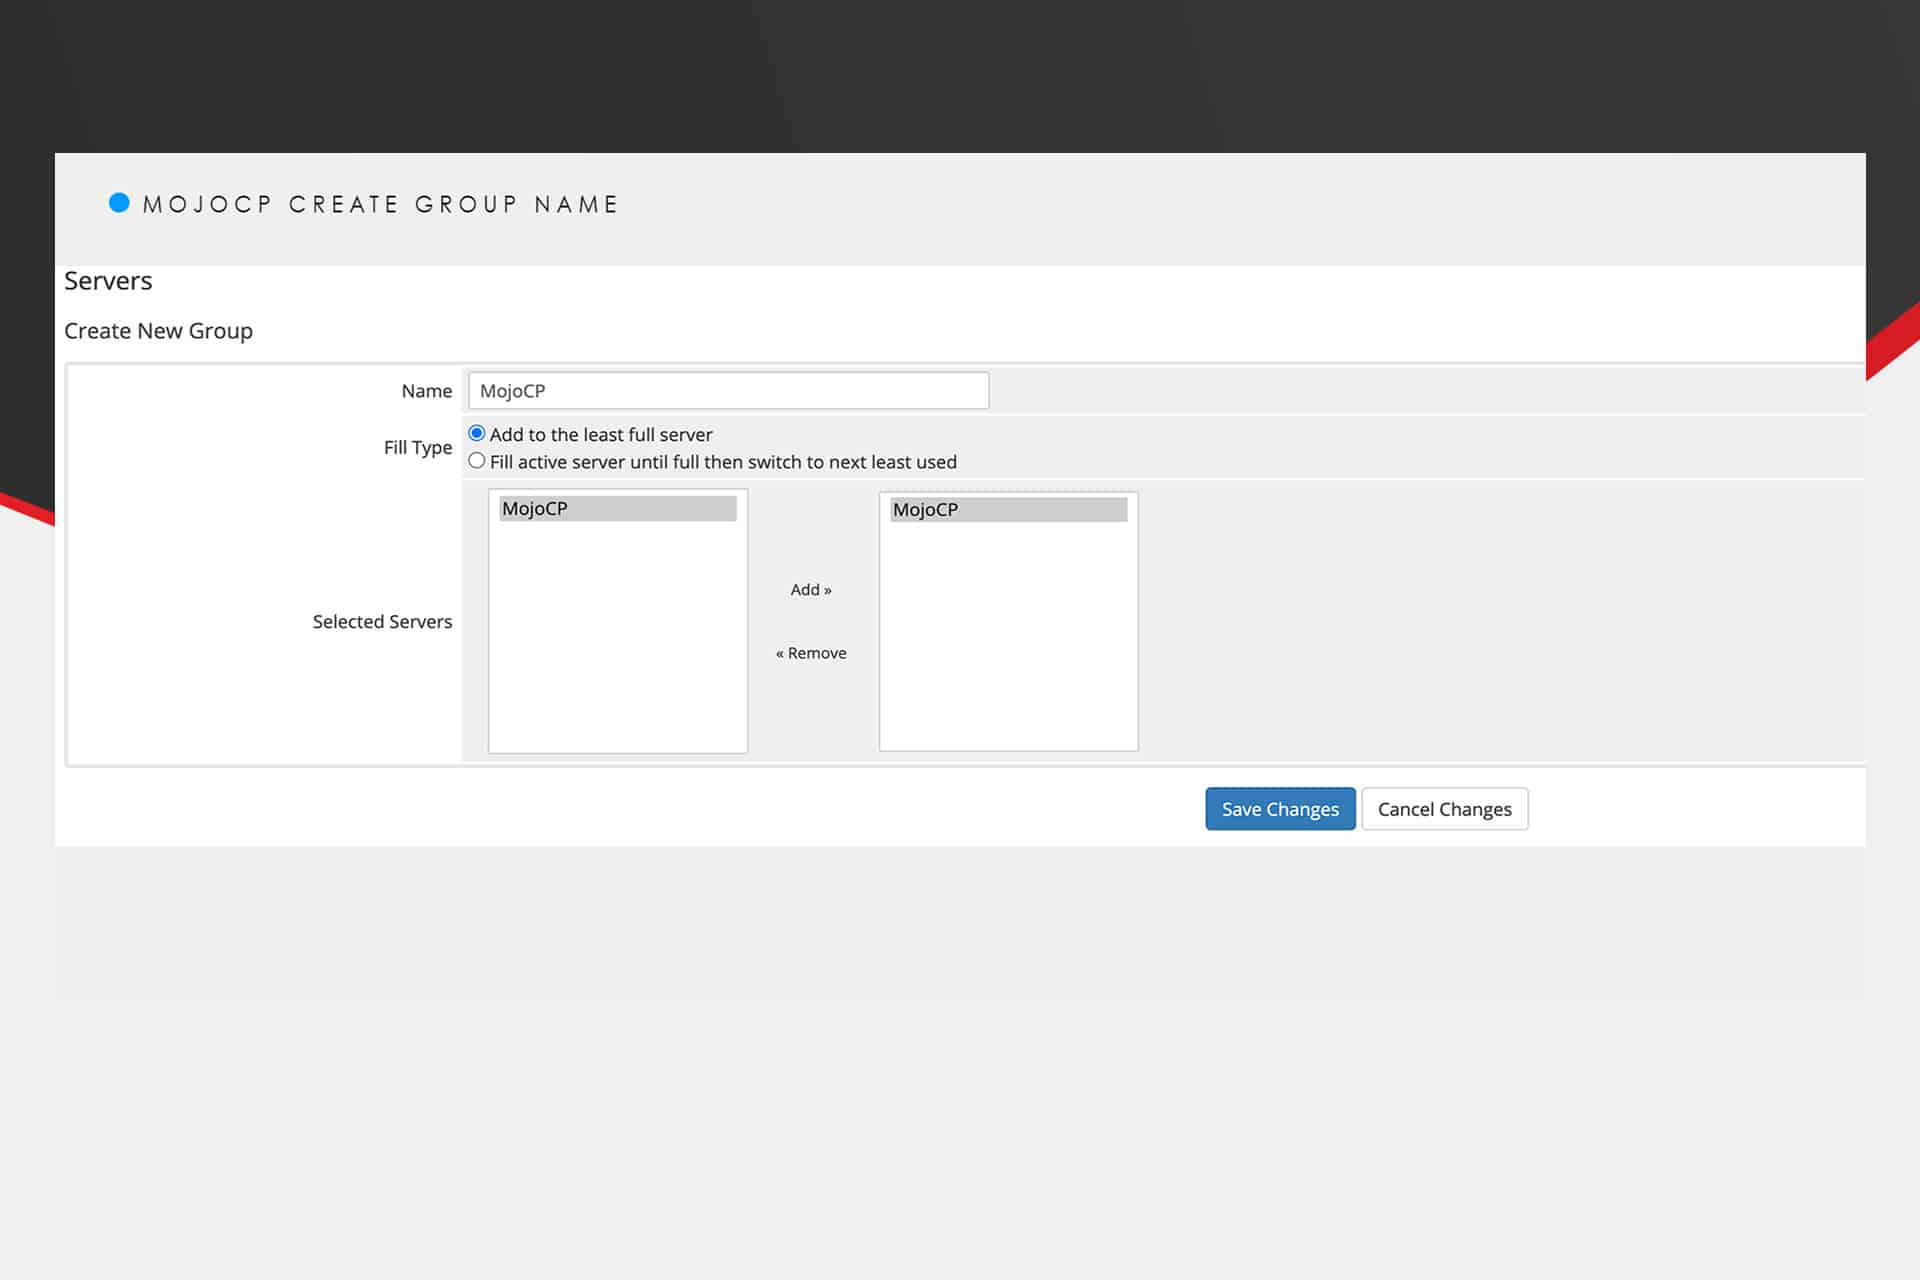Save Changes to the new group

[1280, 809]
